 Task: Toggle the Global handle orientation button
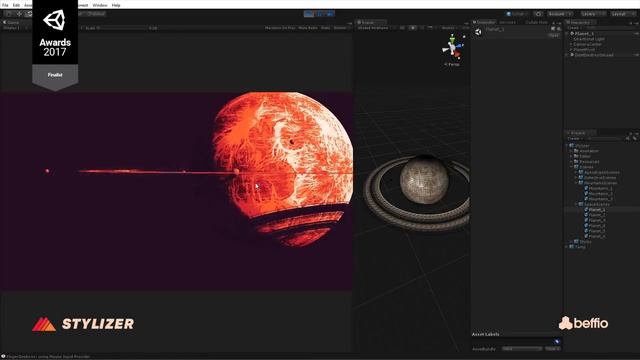tap(96, 14)
